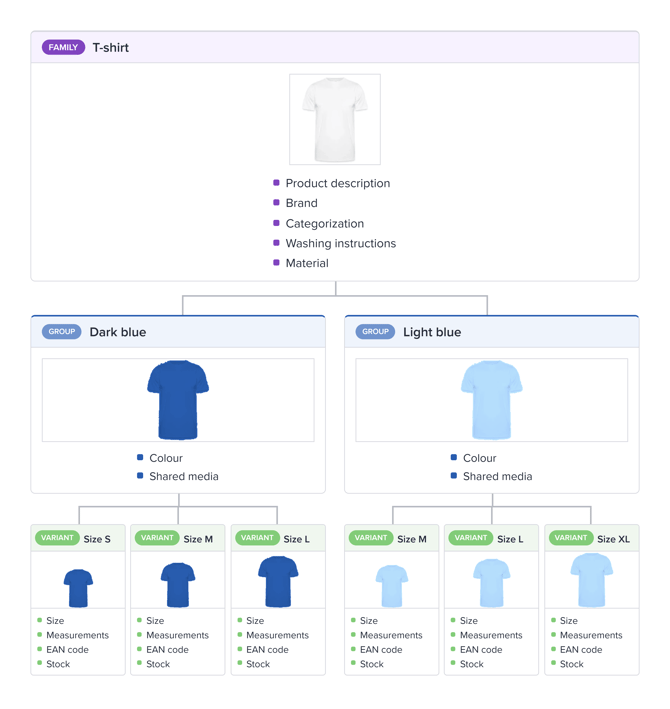The height and width of the screenshot is (709, 670).
Task: Click the Product description attribute
Action: pyautogui.click(x=338, y=183)
